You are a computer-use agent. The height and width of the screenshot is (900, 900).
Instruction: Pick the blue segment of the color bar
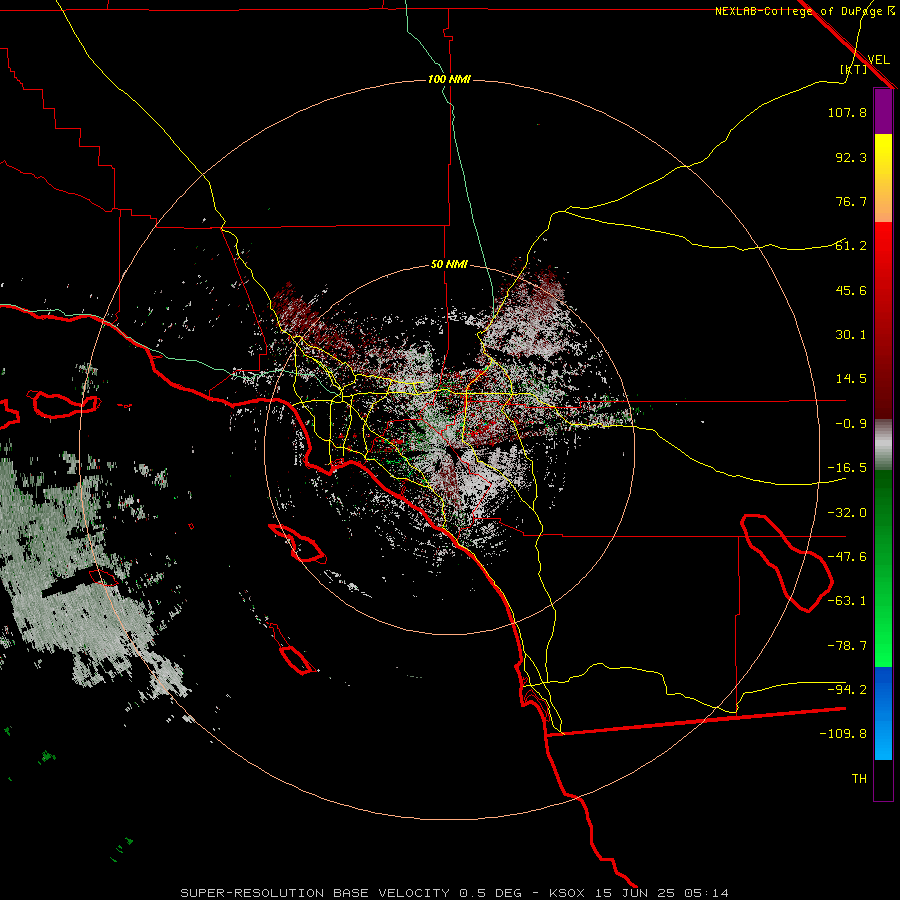[x=883, y=713]
